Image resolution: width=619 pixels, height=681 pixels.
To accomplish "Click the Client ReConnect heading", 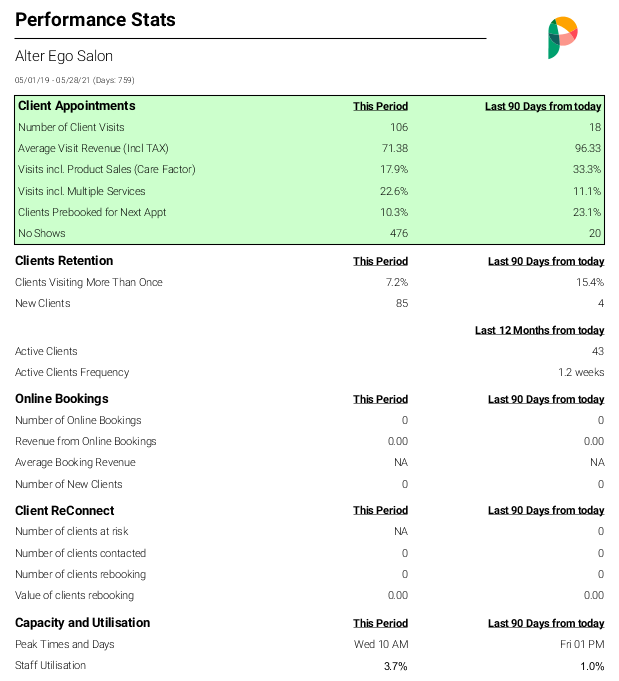I will (64, 511).
